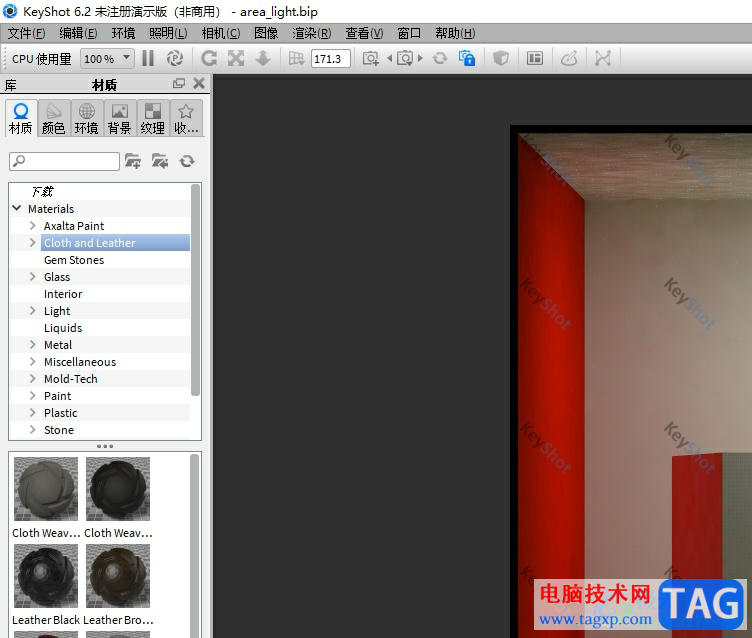The image size is (752, 638).
Task: Switch to the favorites star tab
Action: (186, 118)
